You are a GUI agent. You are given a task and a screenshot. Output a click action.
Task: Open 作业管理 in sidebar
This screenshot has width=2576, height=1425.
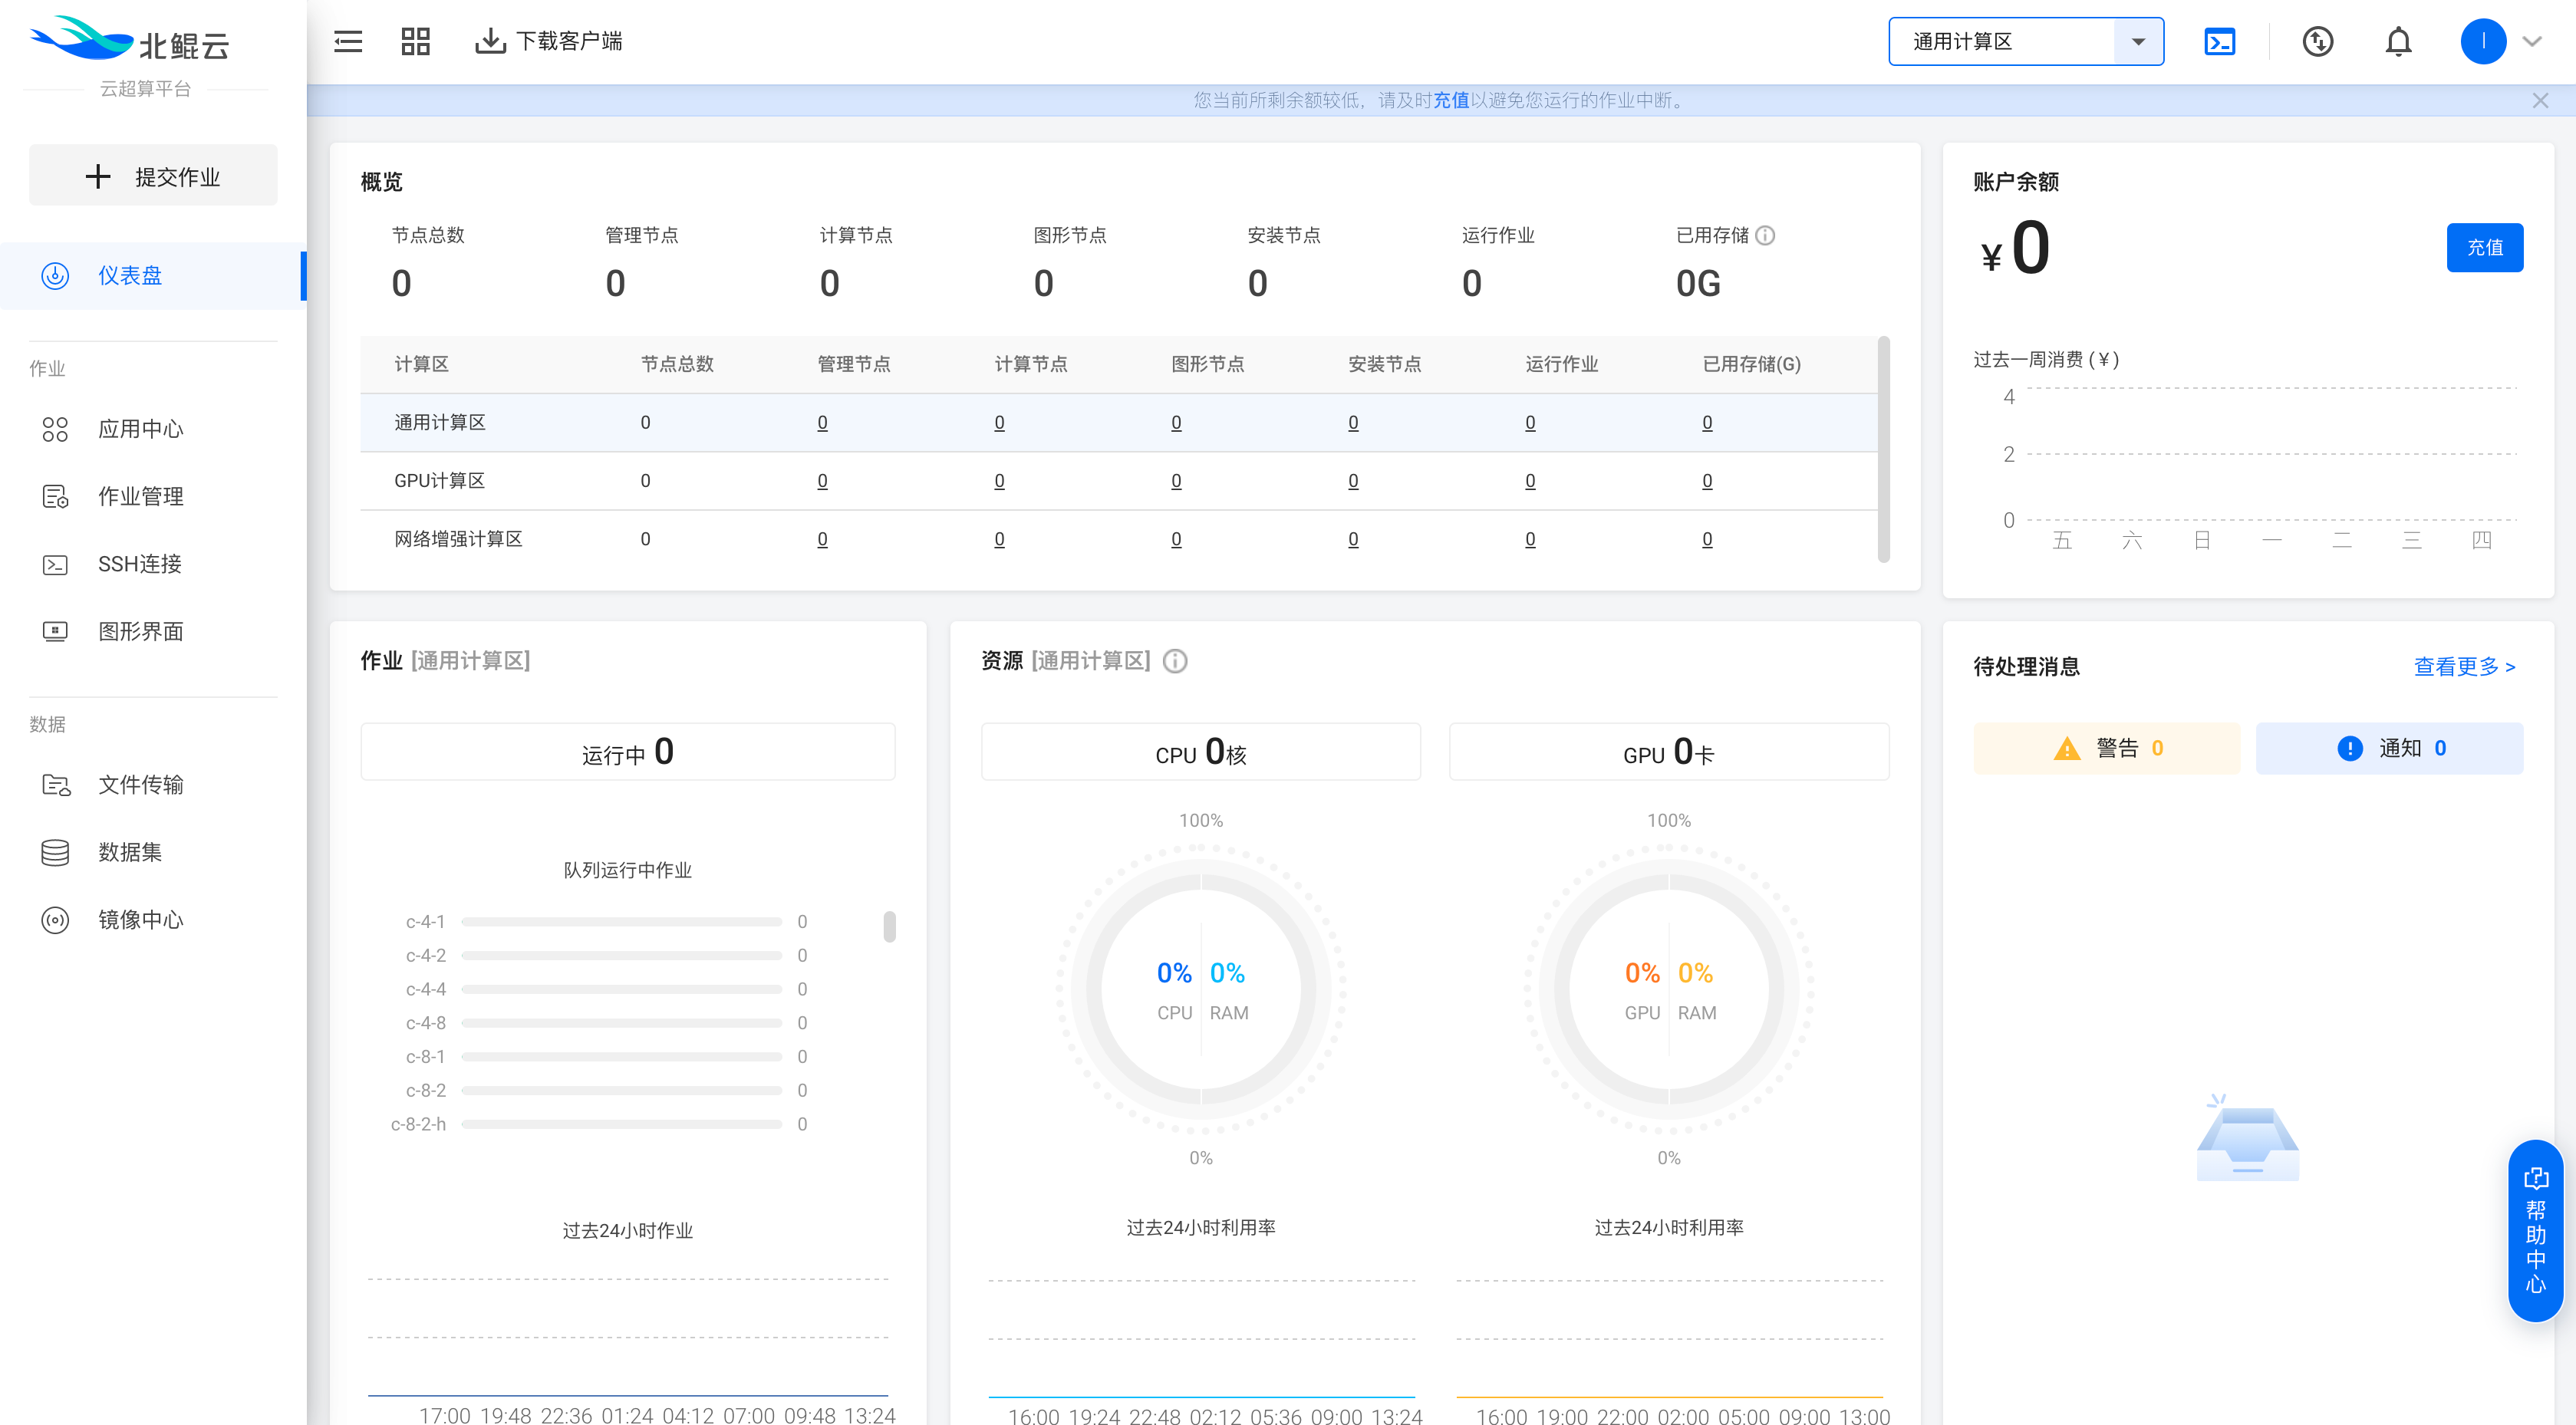coord(153,496)
